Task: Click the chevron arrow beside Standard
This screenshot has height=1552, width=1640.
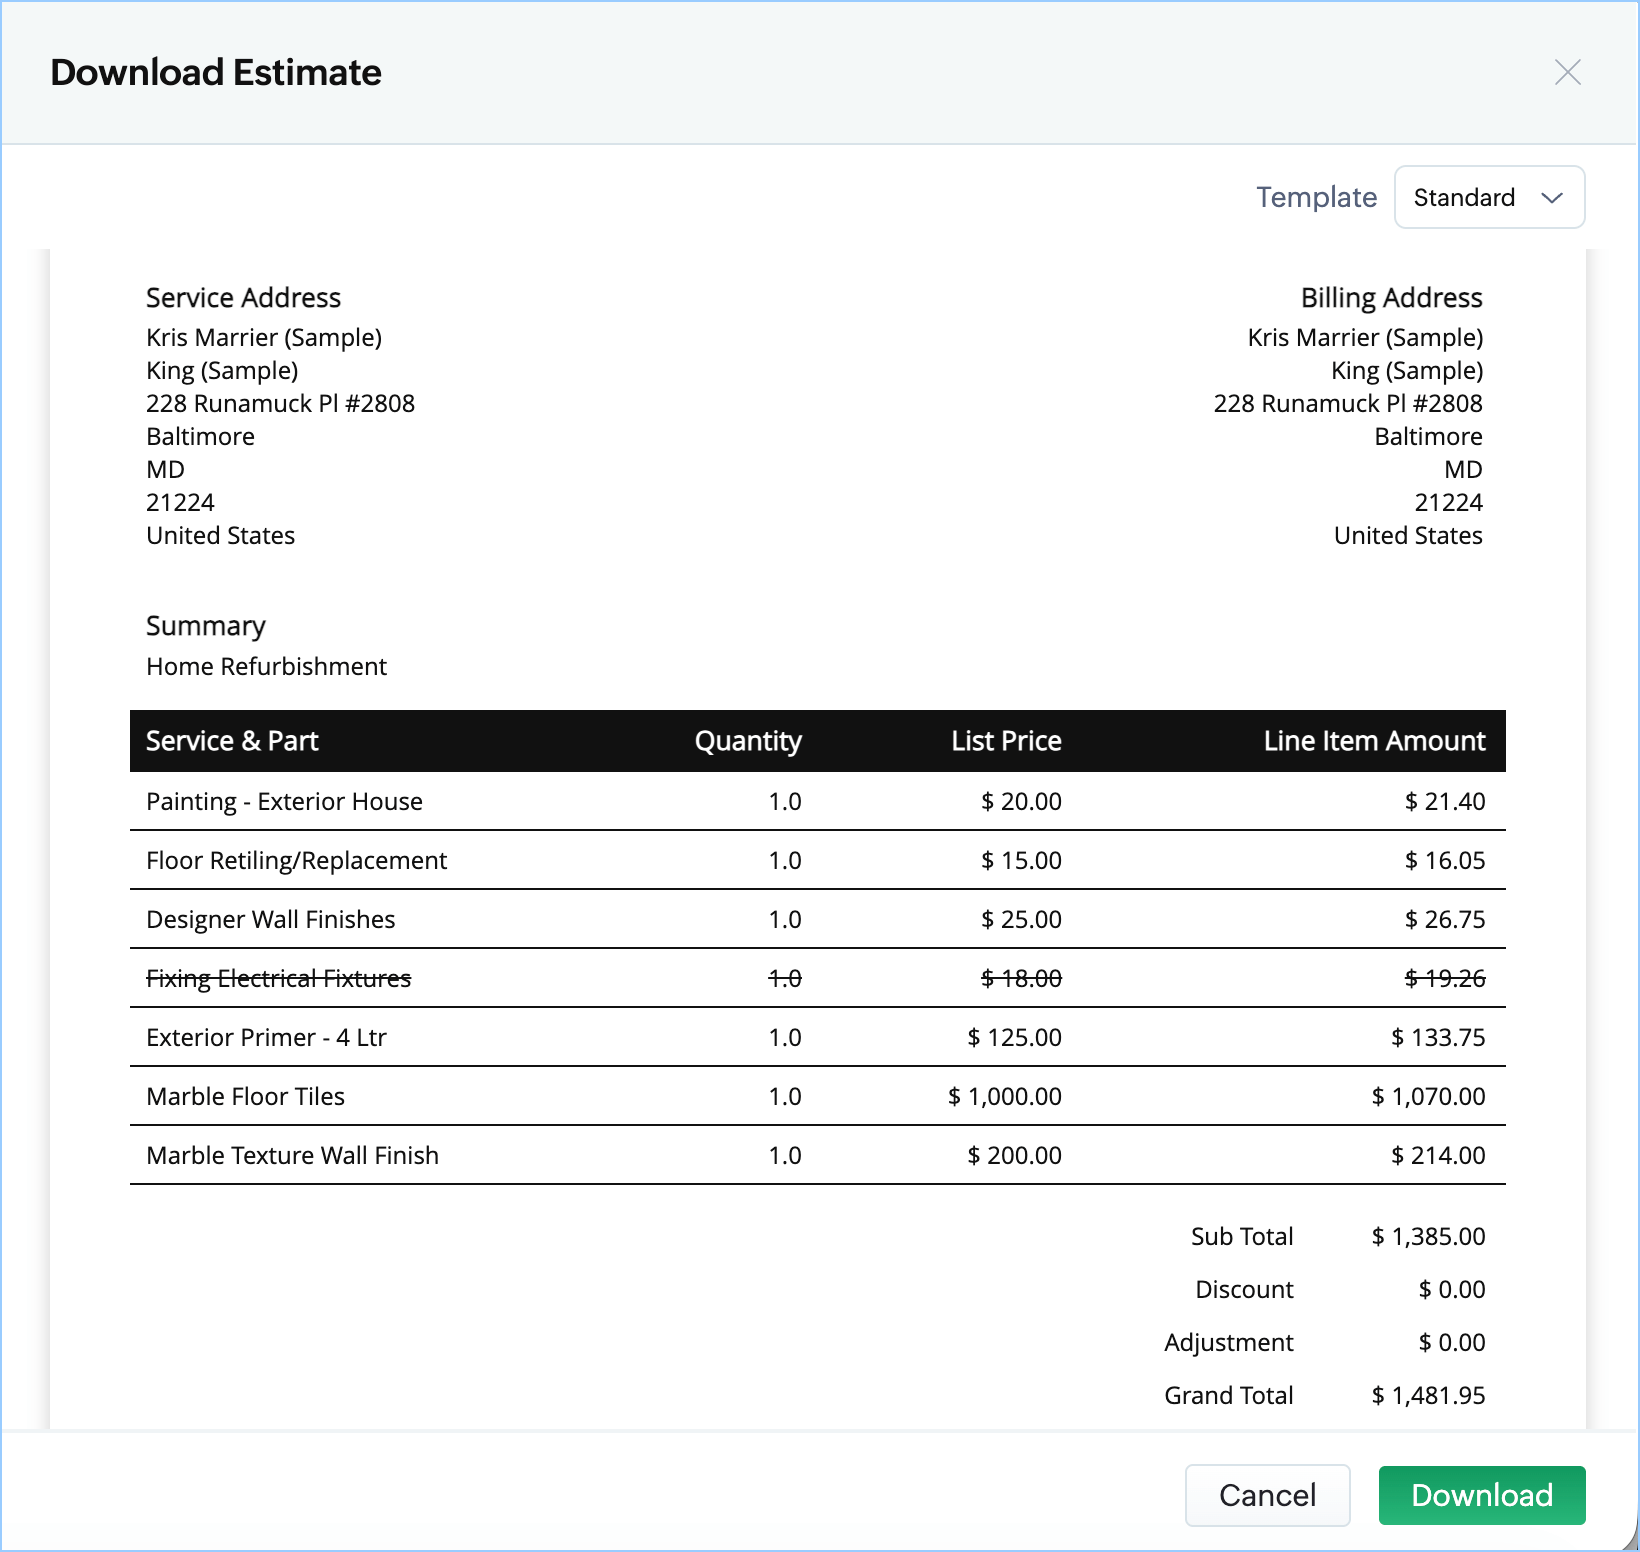Action: (1551, 198)
